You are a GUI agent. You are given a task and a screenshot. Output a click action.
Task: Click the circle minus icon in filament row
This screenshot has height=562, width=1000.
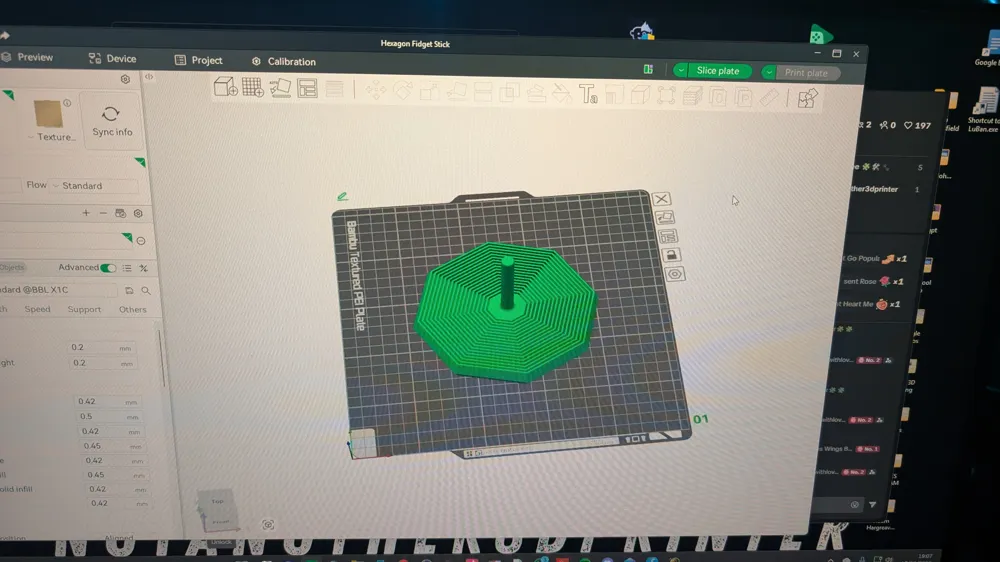[141, 241]
